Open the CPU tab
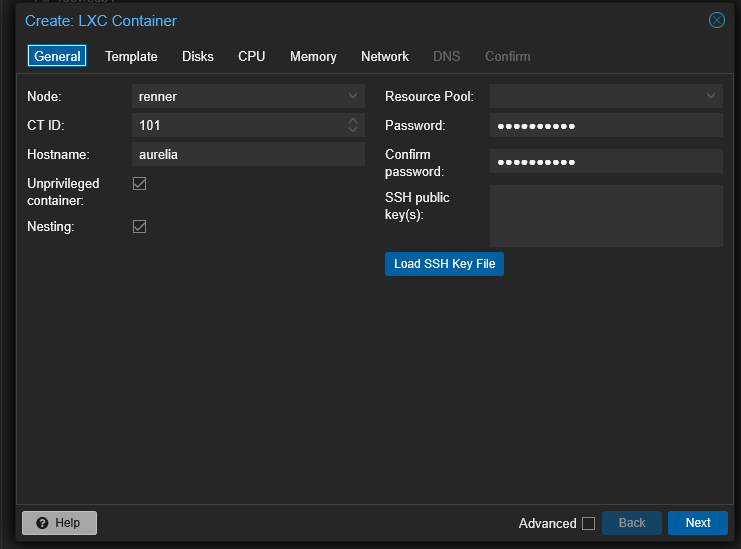This screenshot has width=741, height=549. point(251,56)
